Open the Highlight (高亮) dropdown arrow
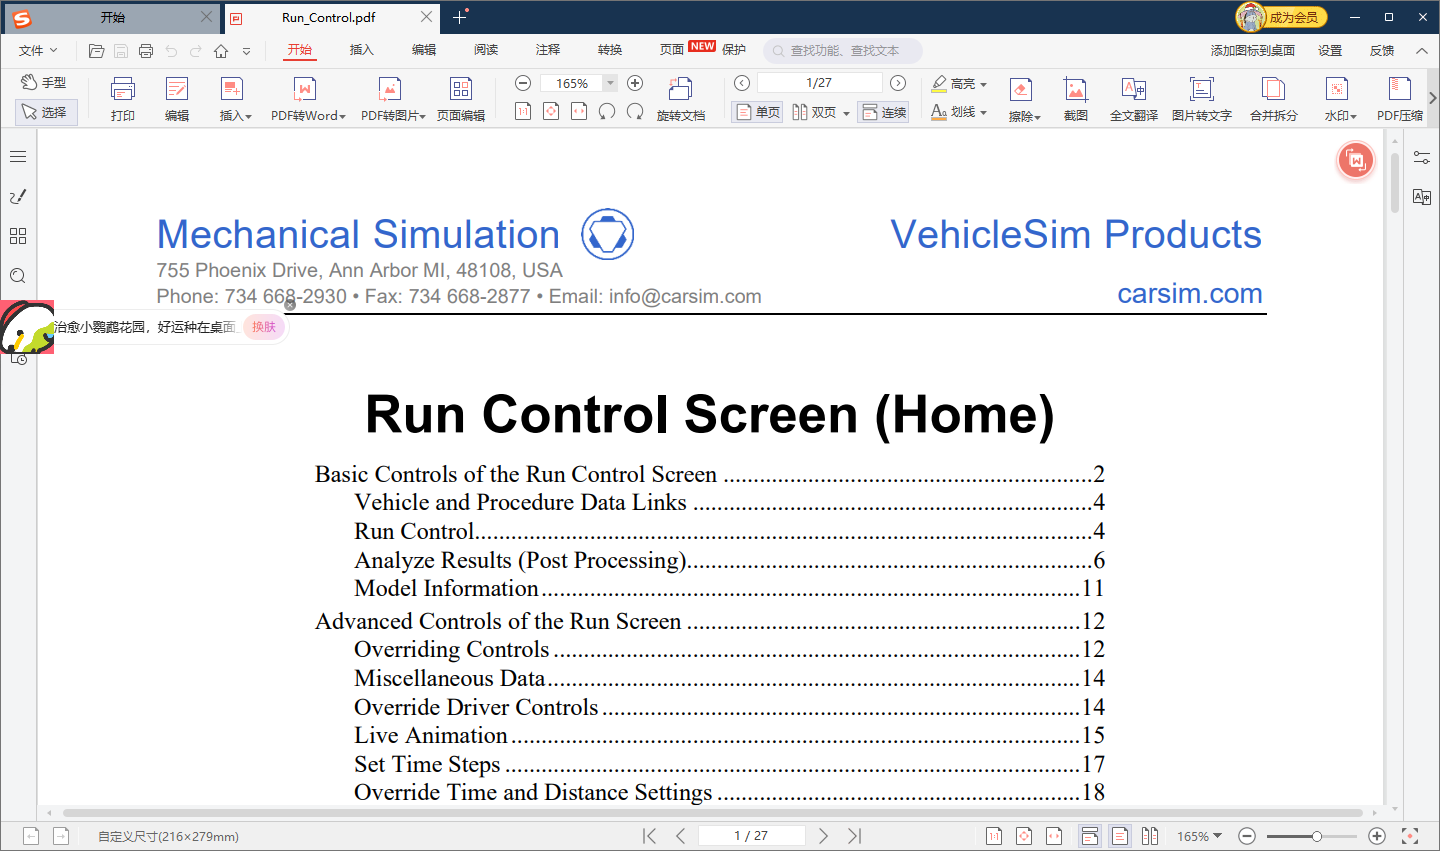Screen dimensions: 1440x851 point(984,84)
